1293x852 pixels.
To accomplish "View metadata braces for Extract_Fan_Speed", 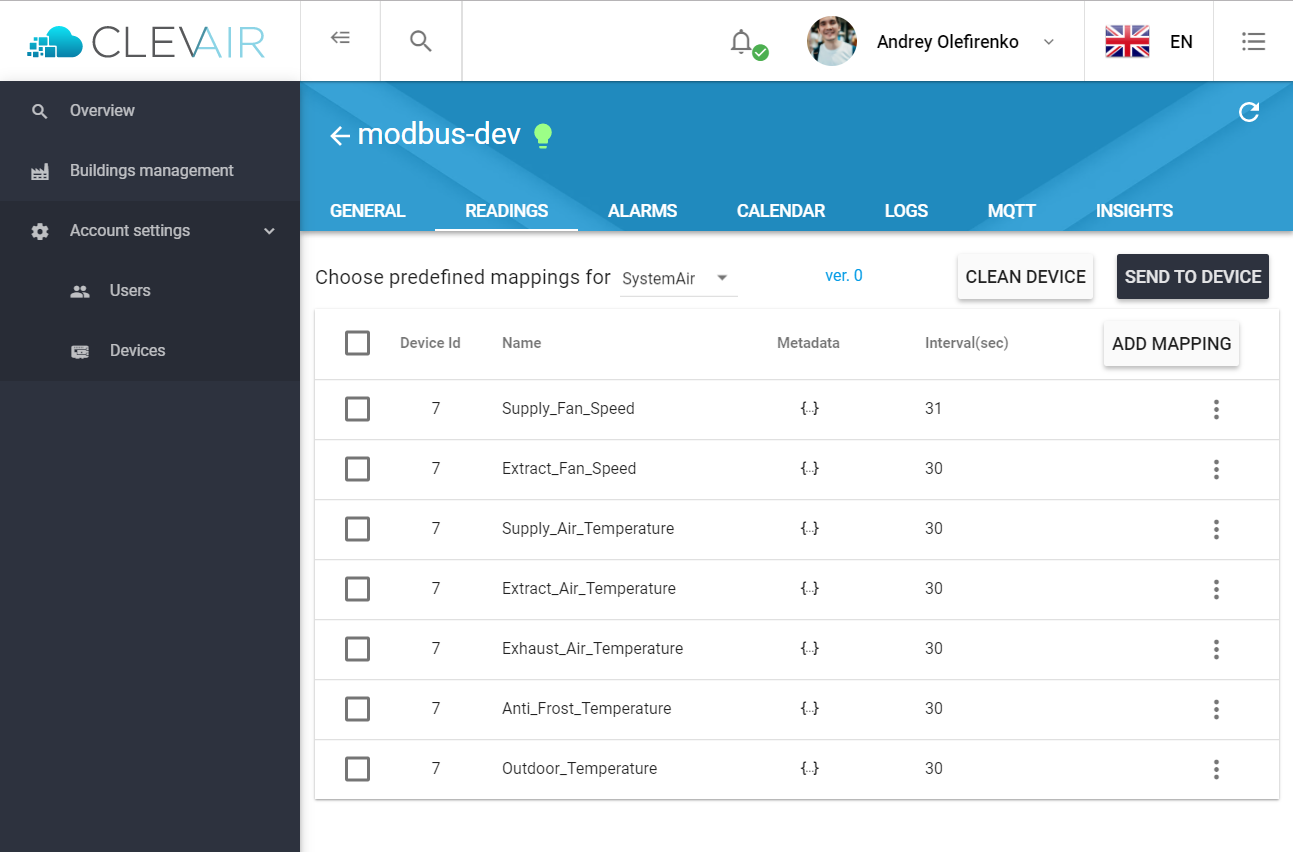I will (x=810, y=469).
